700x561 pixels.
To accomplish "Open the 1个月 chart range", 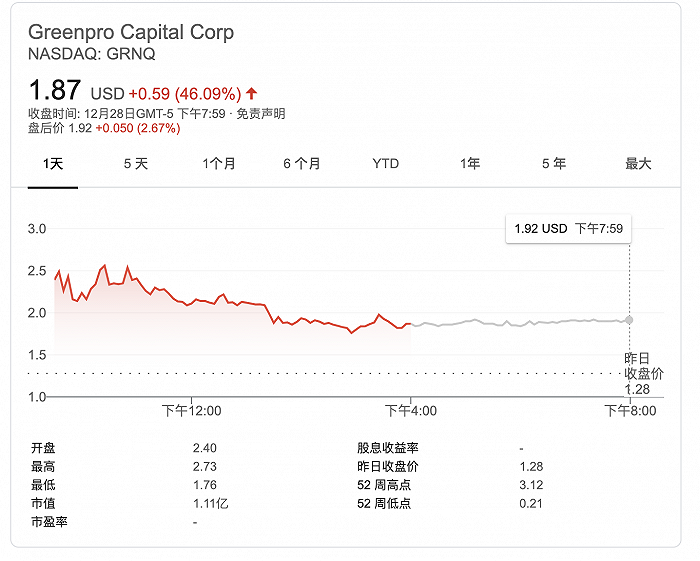I will 219,163.
